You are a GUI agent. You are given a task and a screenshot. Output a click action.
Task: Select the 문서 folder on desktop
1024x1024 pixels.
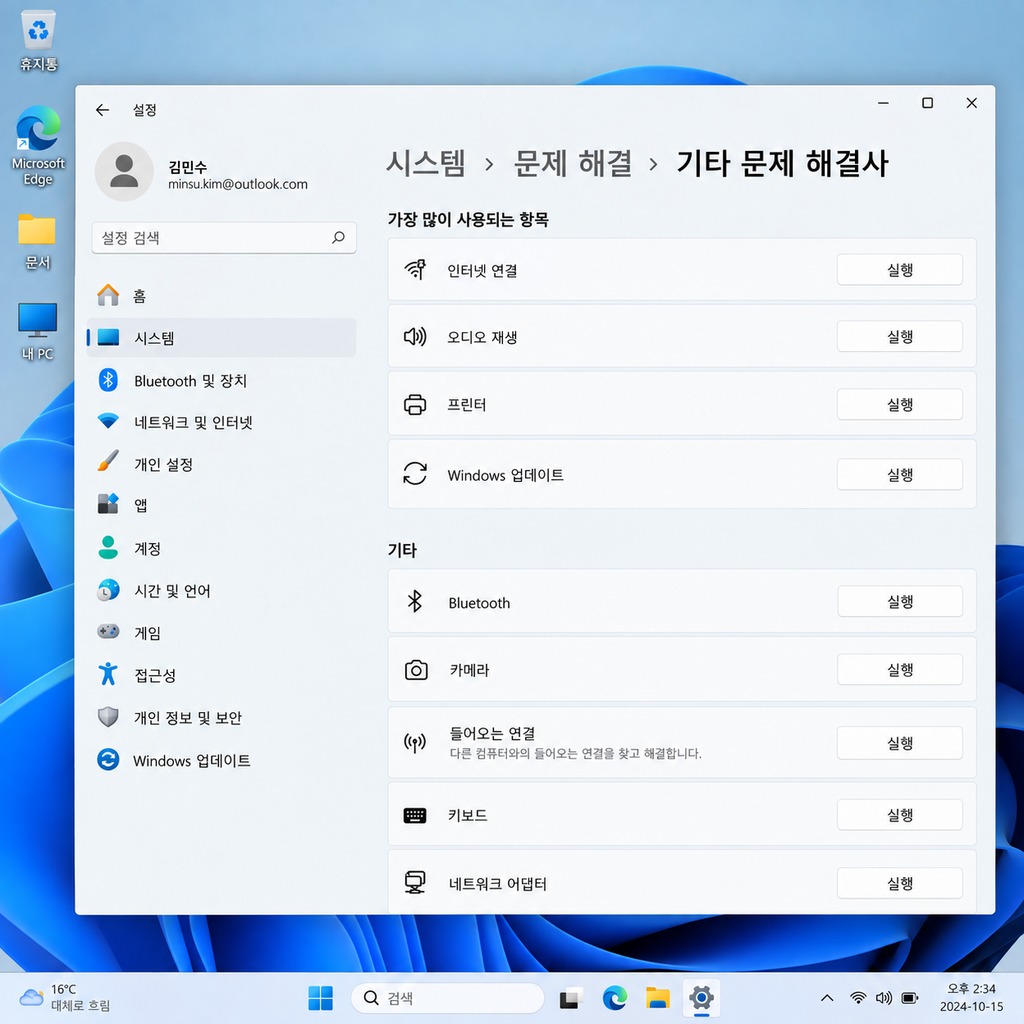coord(37,242)
